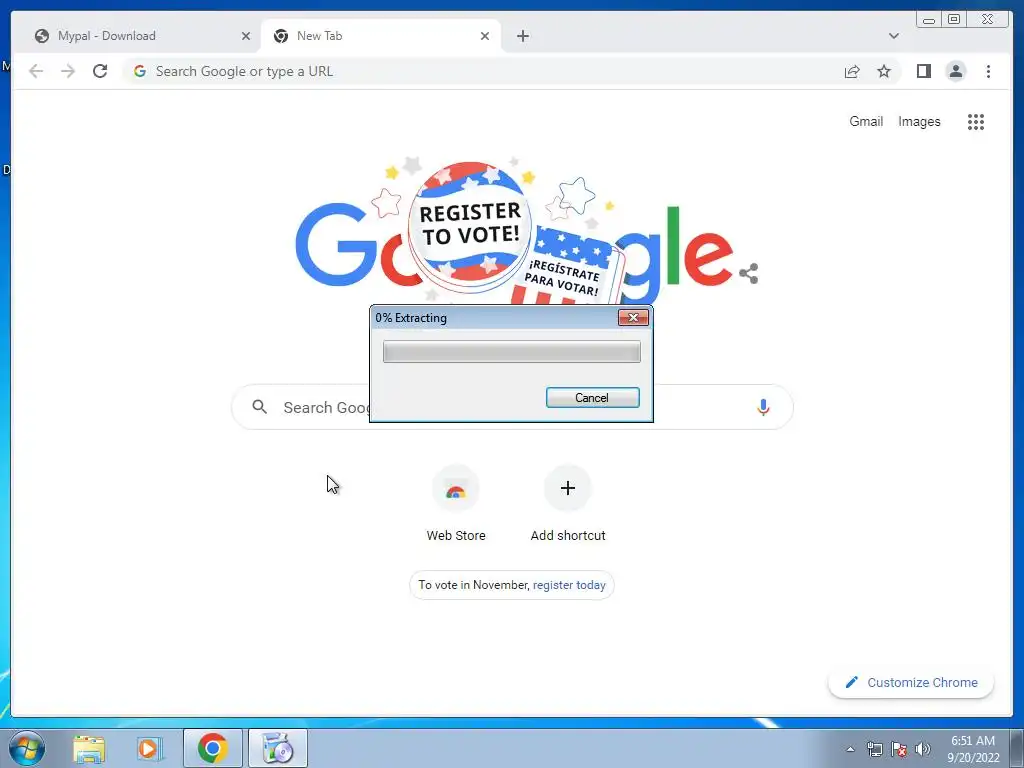This screenshot has width=1024, height=768.
Task: Bookmark this tab with the star icon
Action: click(x=884, y=71)
